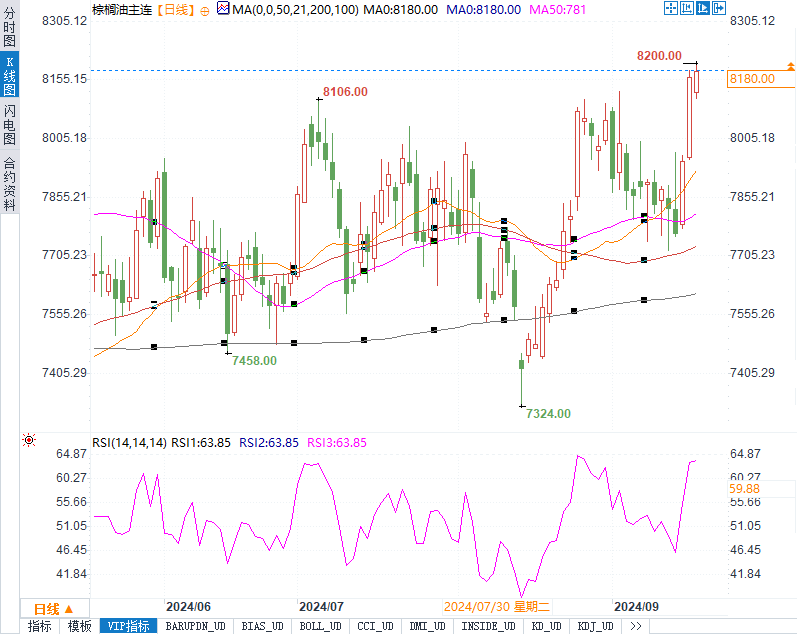Click the red sun icon beside RSI panel
This screenshot has height=634, width=797.
(29, 440)
